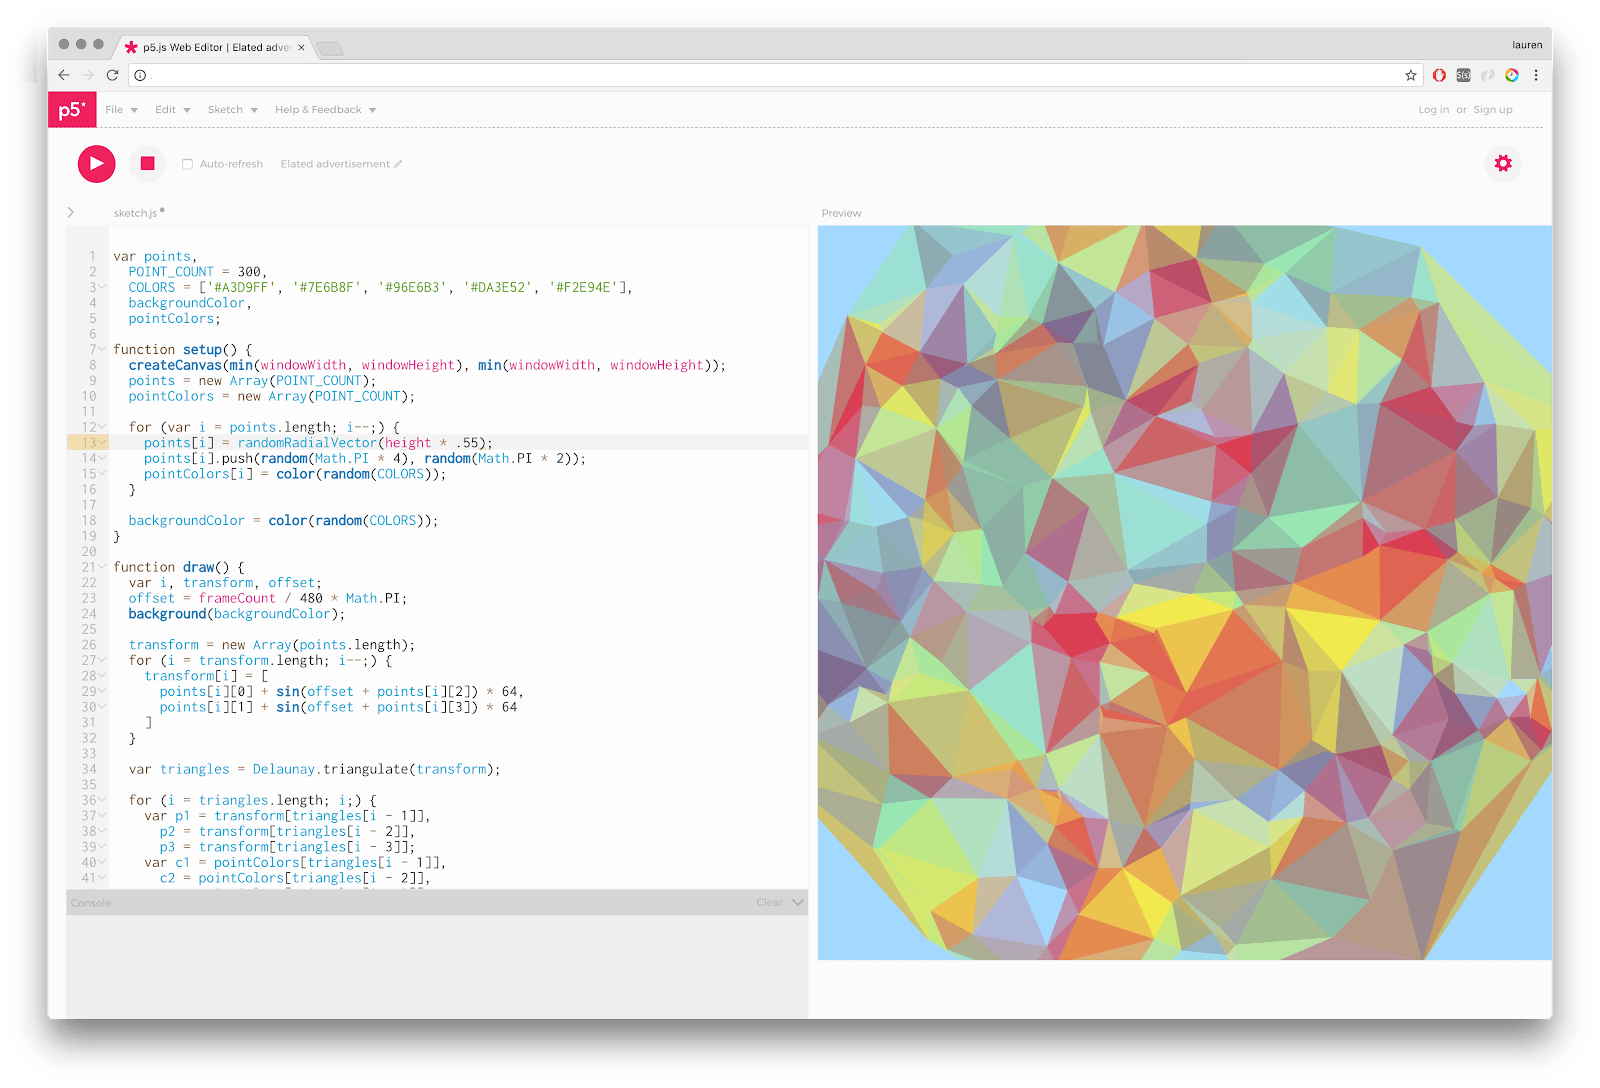
Task: Rename sketch using the pencil icon
Action: coord(399,163)
